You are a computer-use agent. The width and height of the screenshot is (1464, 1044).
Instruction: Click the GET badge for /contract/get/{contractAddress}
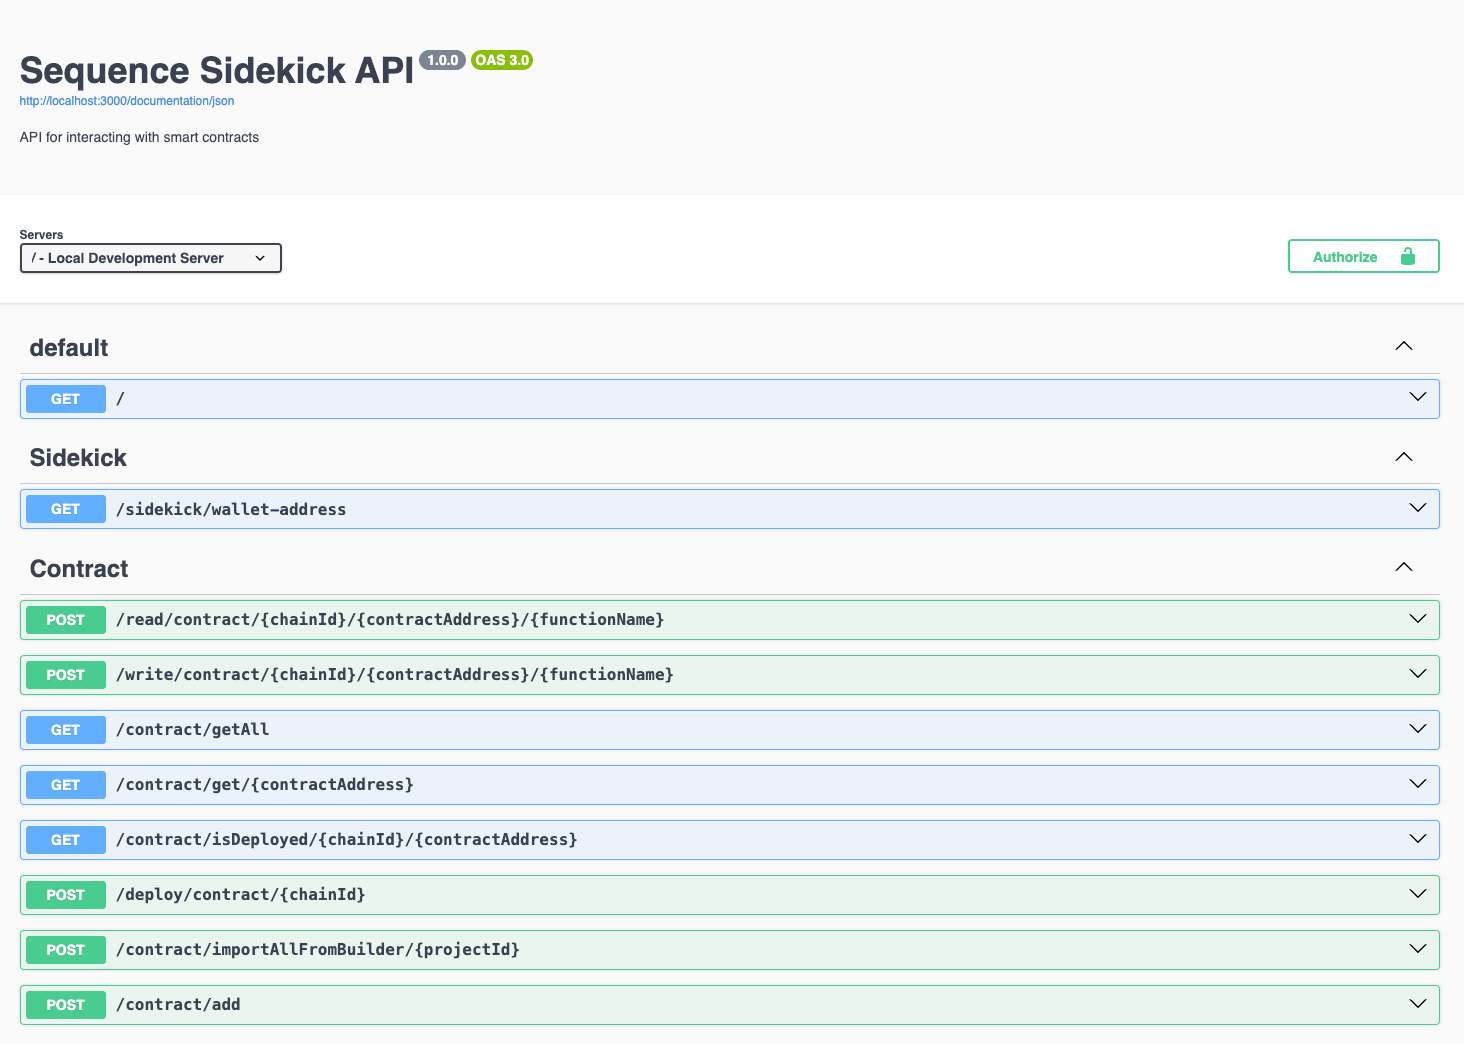tap(66, 785)
